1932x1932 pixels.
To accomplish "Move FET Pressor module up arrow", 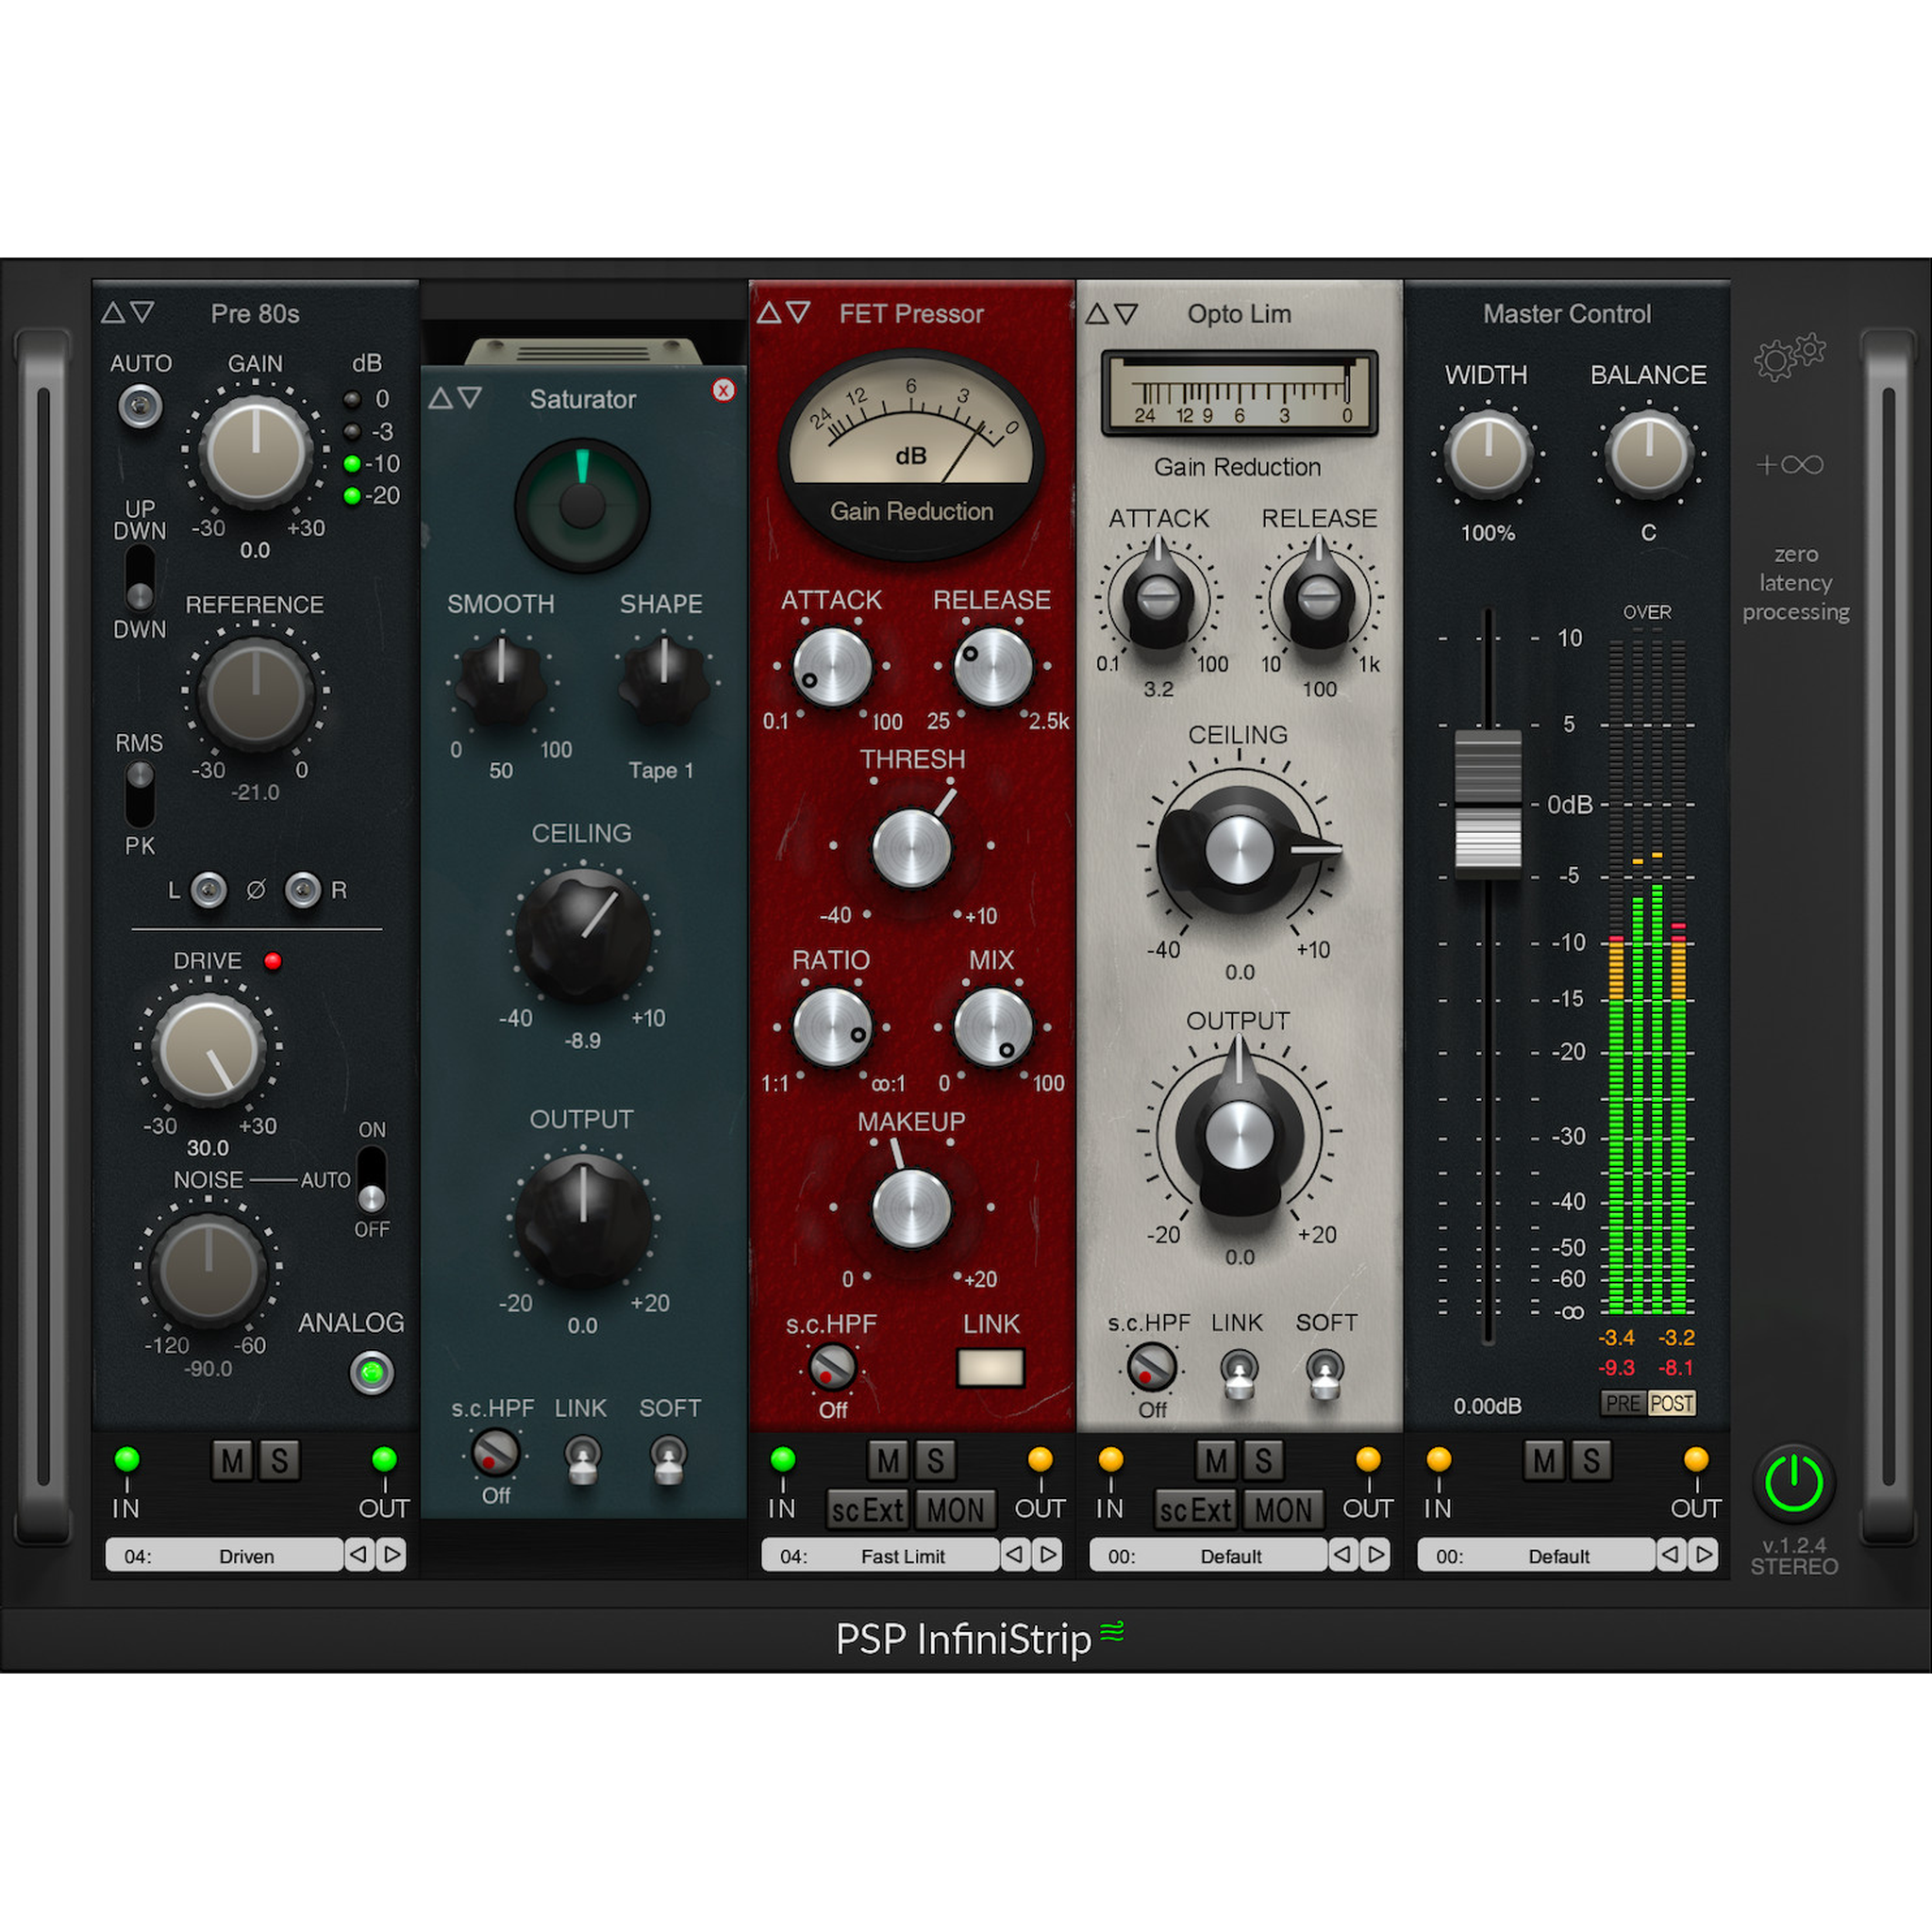I will pyautogui.click(x=768, y=313).
